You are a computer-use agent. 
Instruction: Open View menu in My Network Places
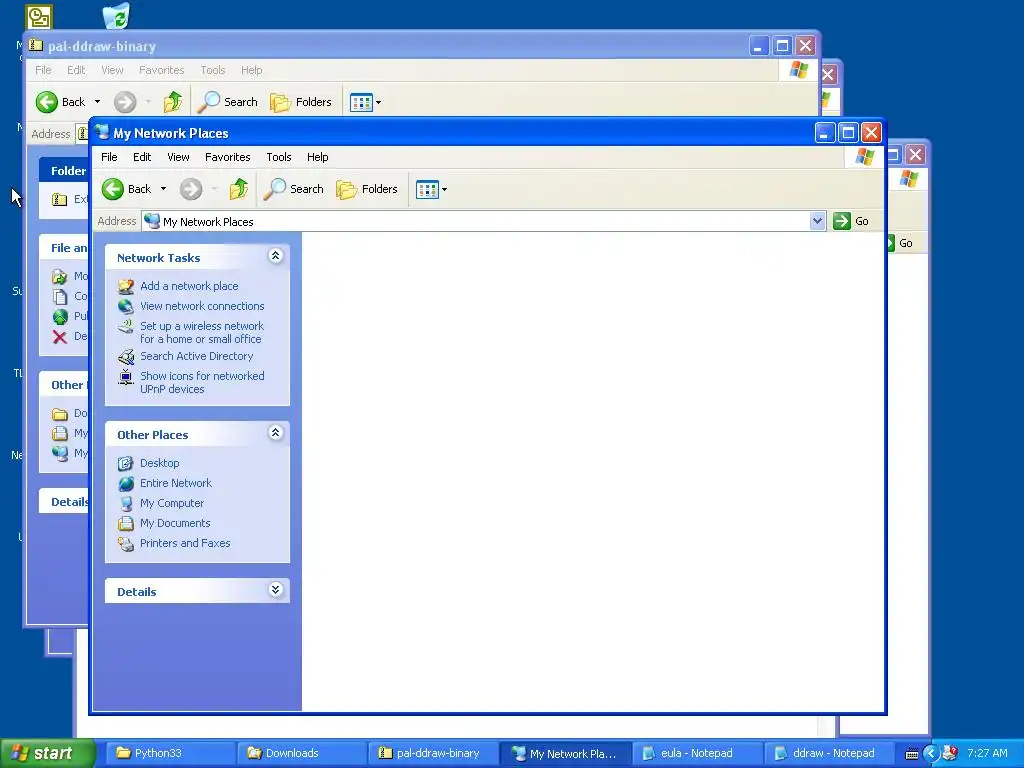178,157
